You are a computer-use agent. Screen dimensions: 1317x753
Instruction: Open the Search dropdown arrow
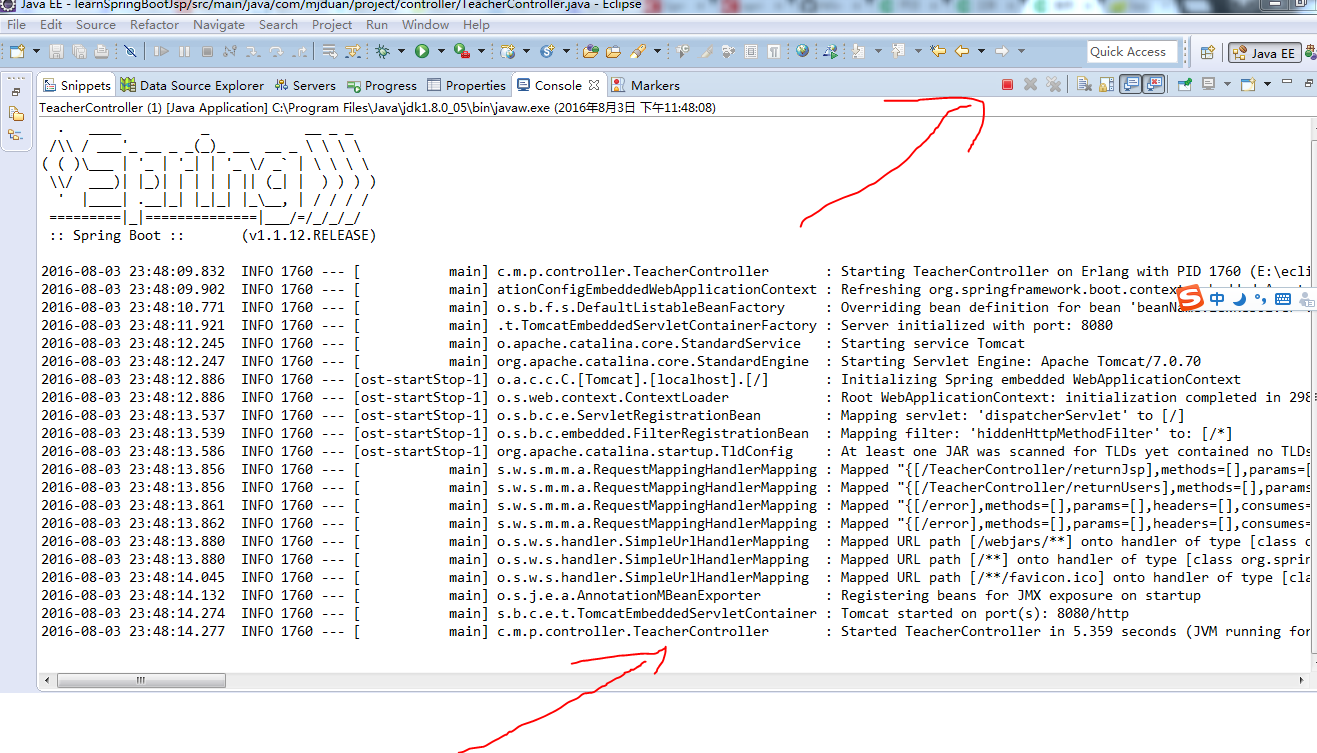click(x=657, y=51)
